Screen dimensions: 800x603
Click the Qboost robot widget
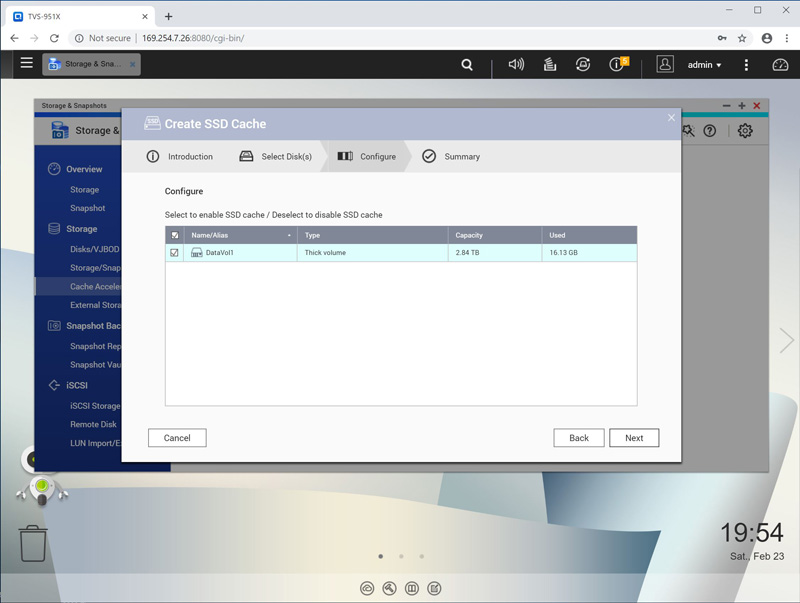pos(42,489)
